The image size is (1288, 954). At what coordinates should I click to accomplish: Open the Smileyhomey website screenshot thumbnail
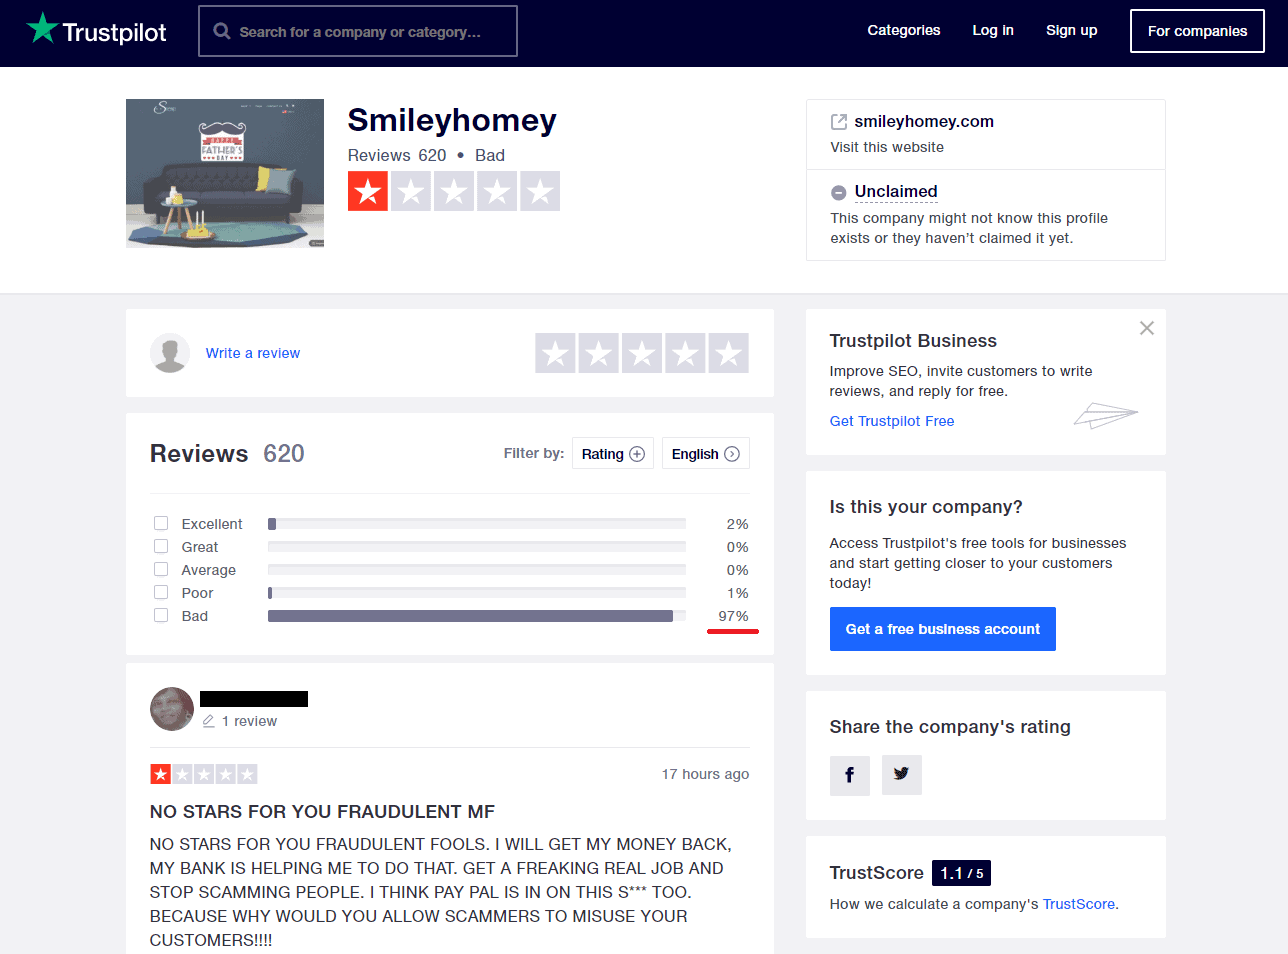[x=225, y=173]
